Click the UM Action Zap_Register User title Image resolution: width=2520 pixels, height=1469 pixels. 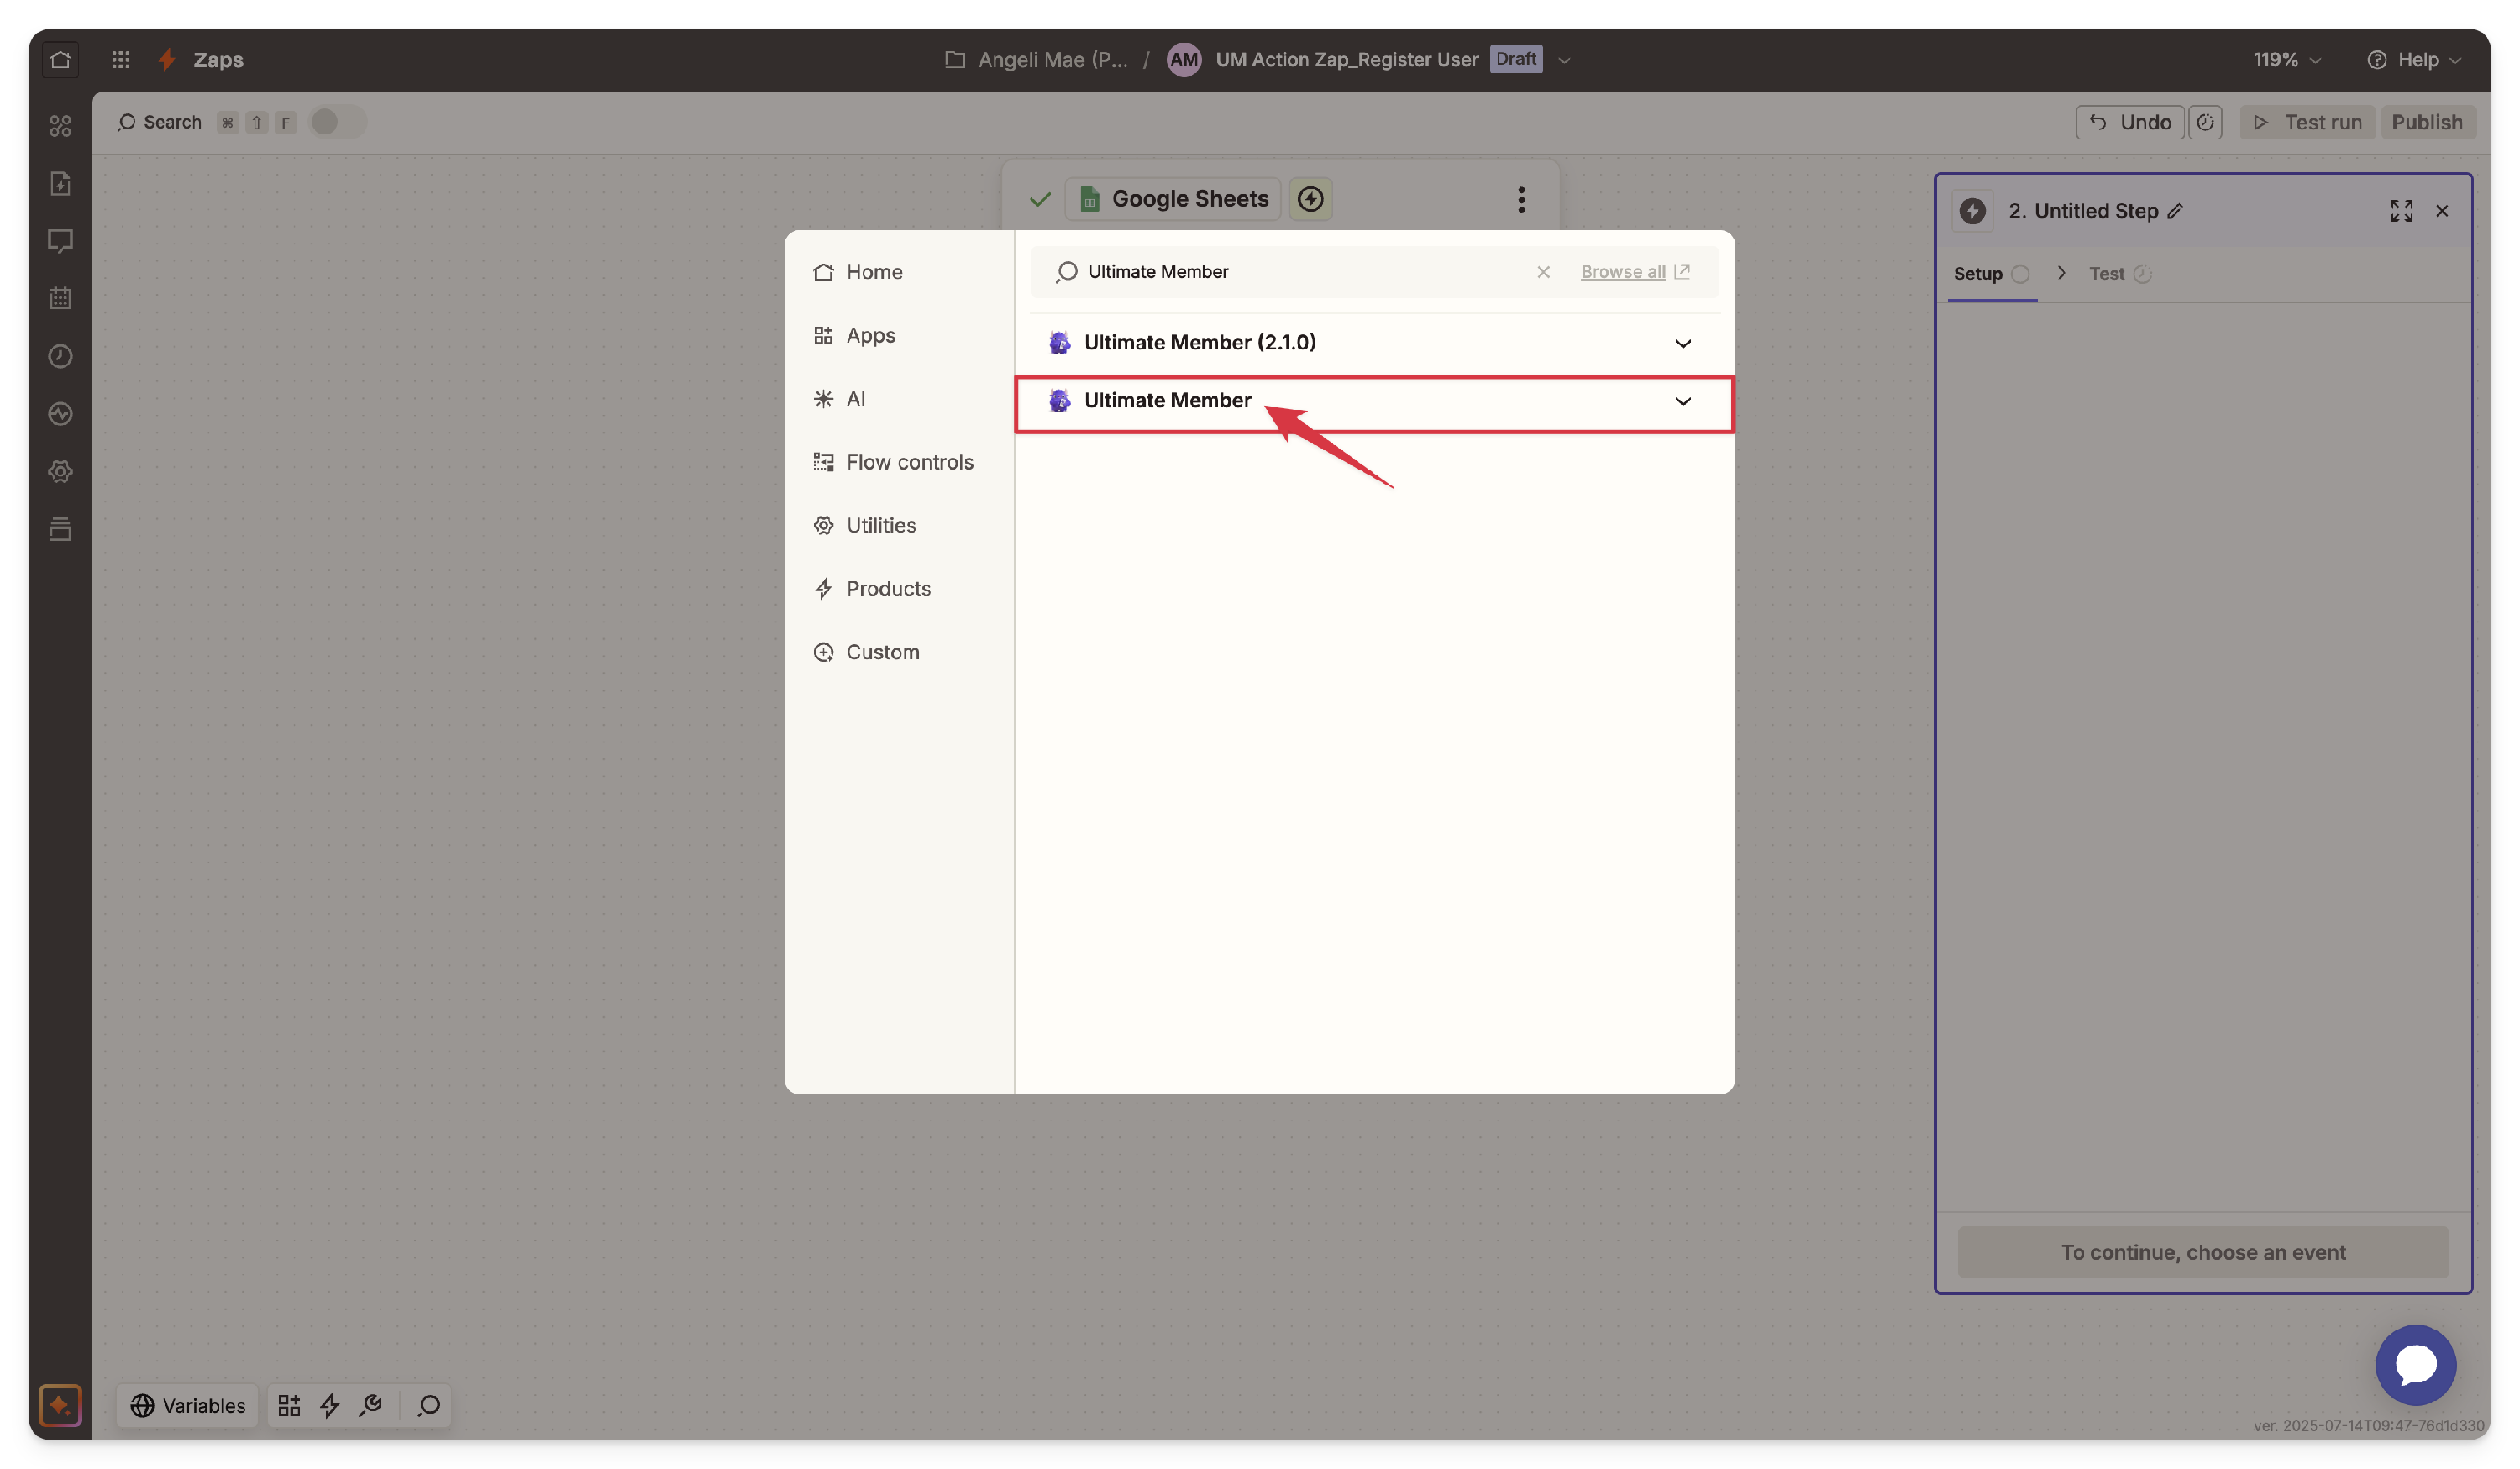[1346, 60]
